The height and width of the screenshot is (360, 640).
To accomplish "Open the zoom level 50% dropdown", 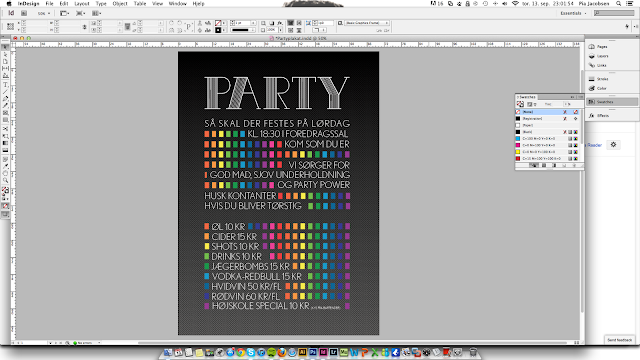I will [x=44, y=13].
